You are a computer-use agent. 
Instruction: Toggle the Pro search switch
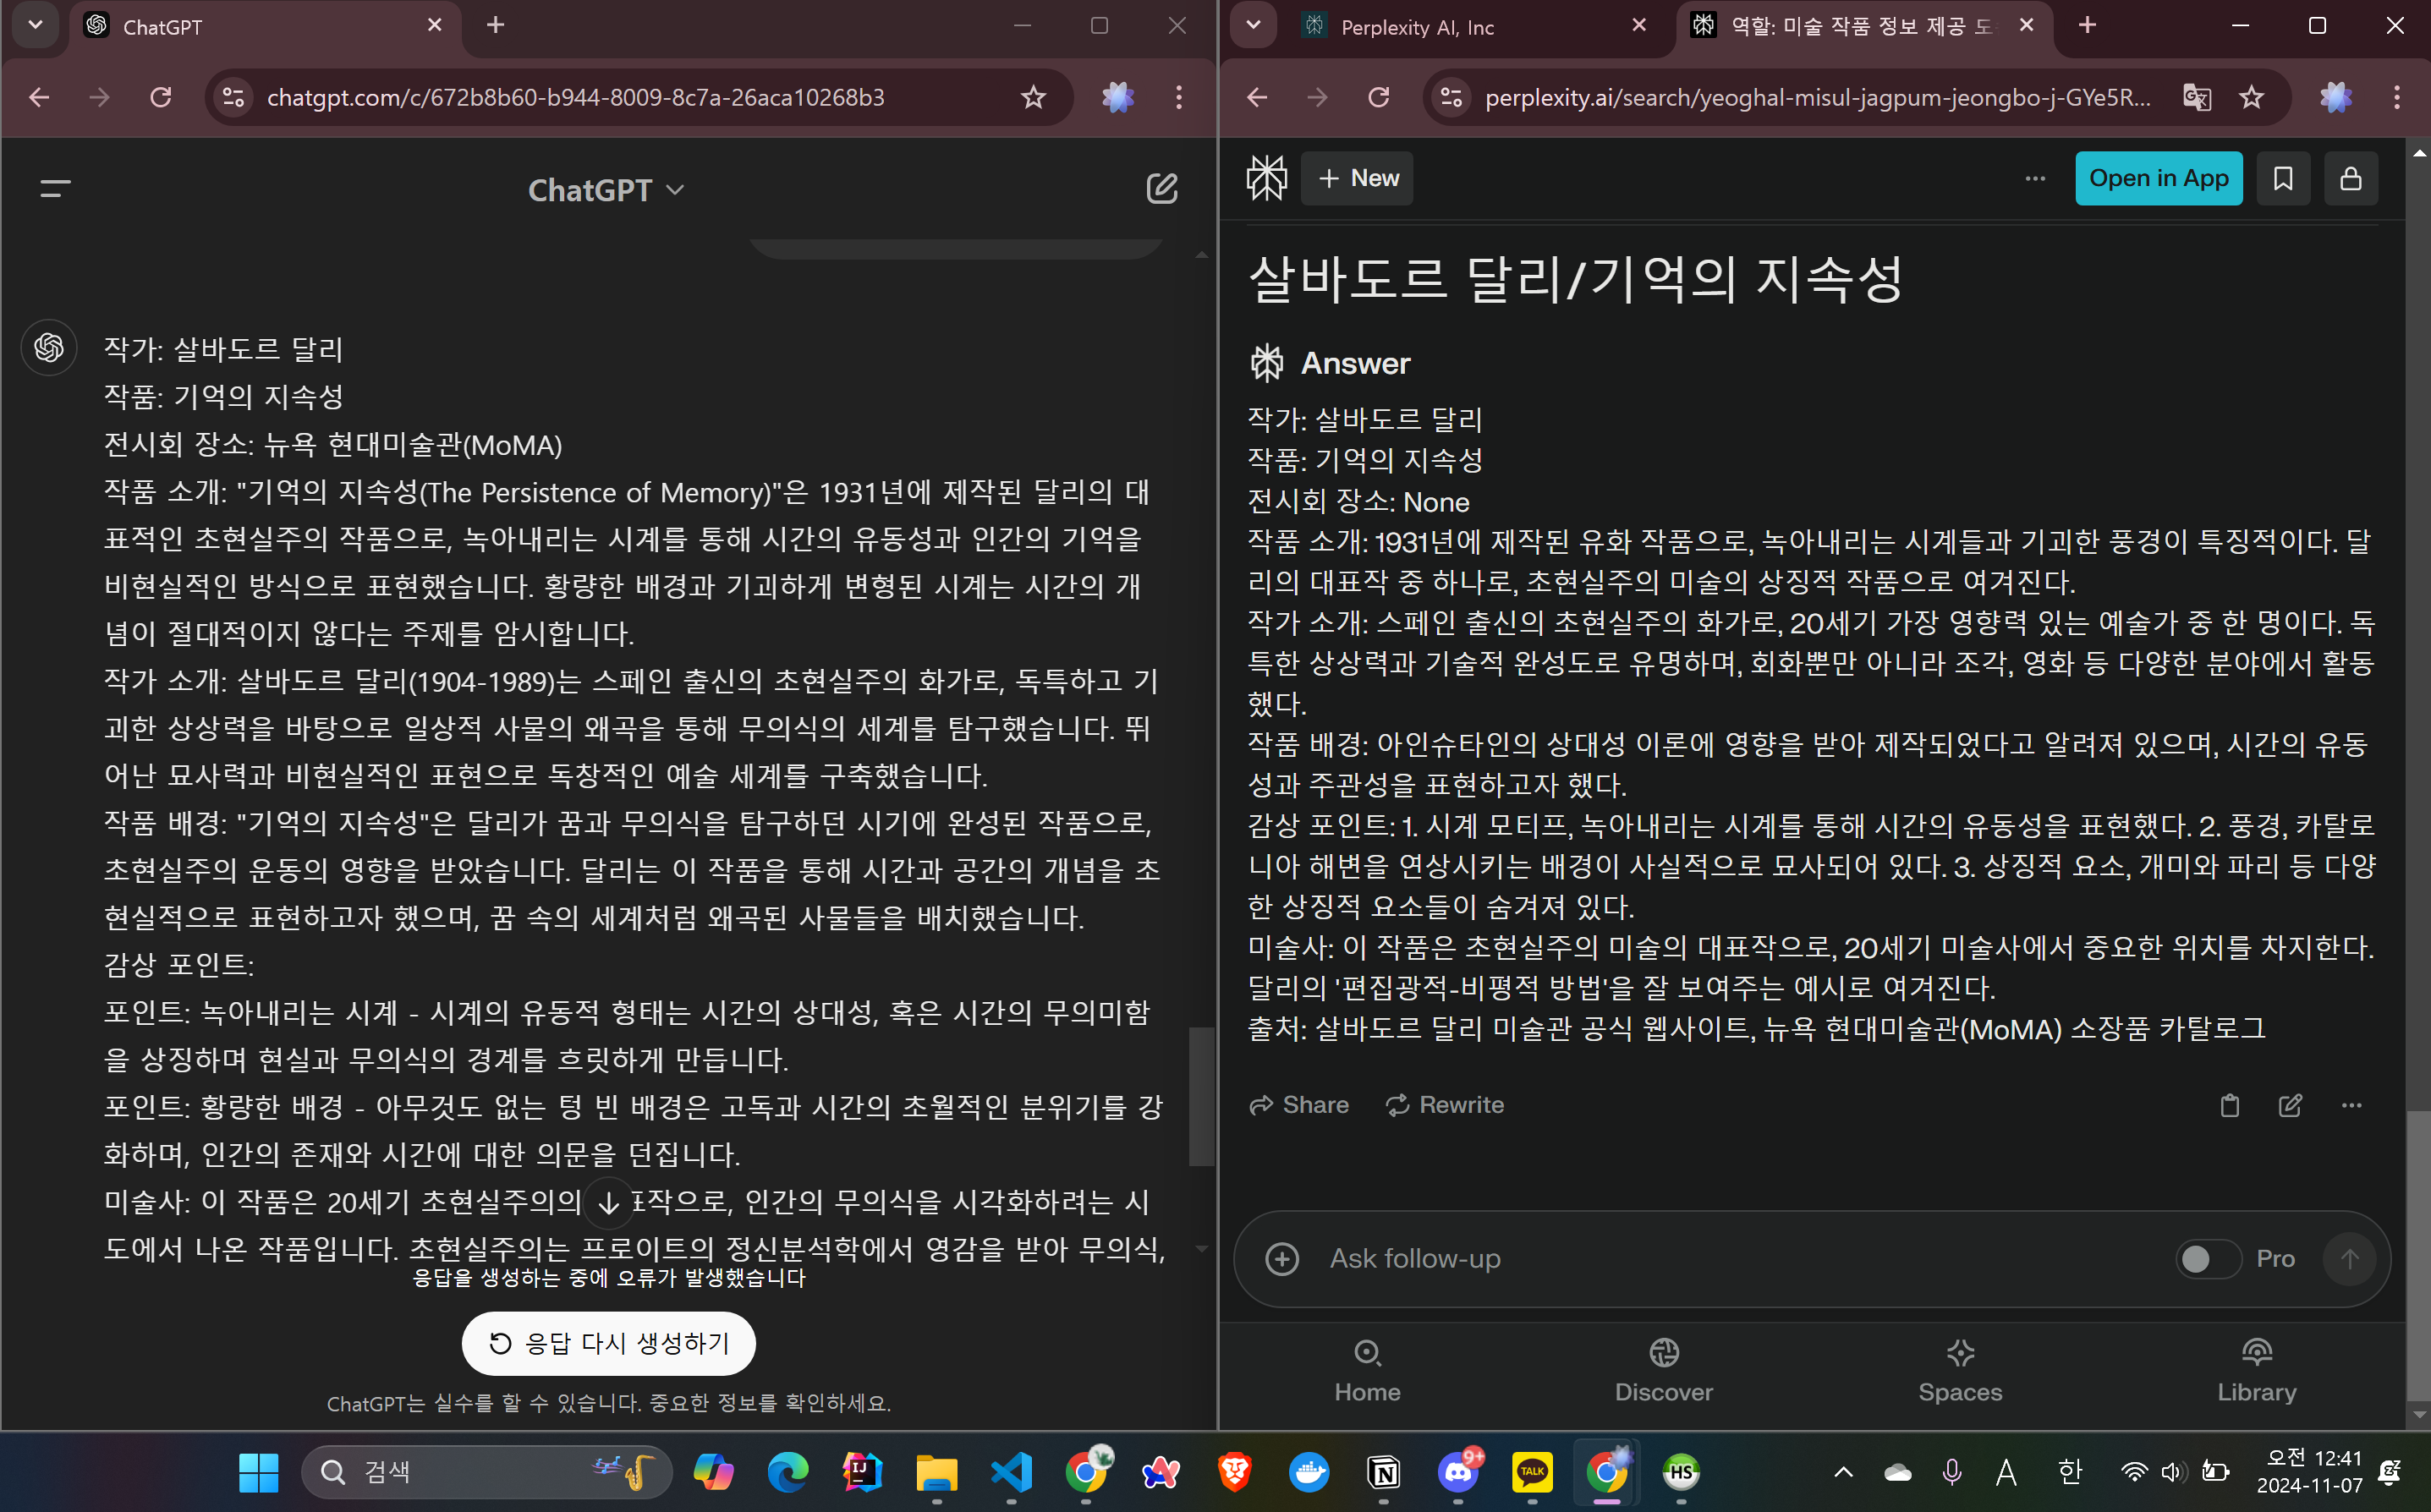pos(2207,1259)
